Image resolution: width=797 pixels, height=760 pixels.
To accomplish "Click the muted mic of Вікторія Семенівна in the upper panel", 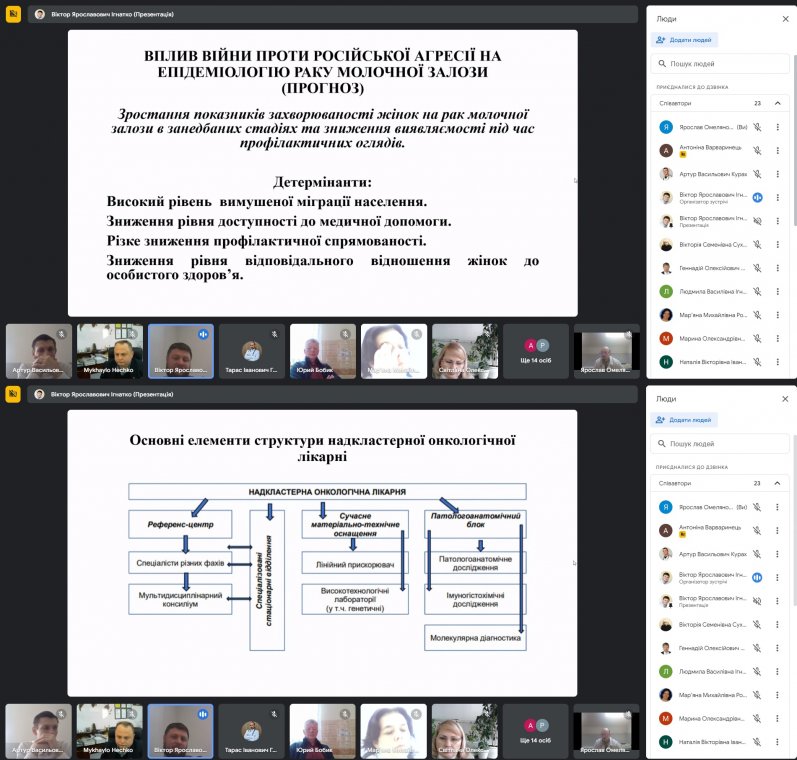I will click(x=757, y=245).
